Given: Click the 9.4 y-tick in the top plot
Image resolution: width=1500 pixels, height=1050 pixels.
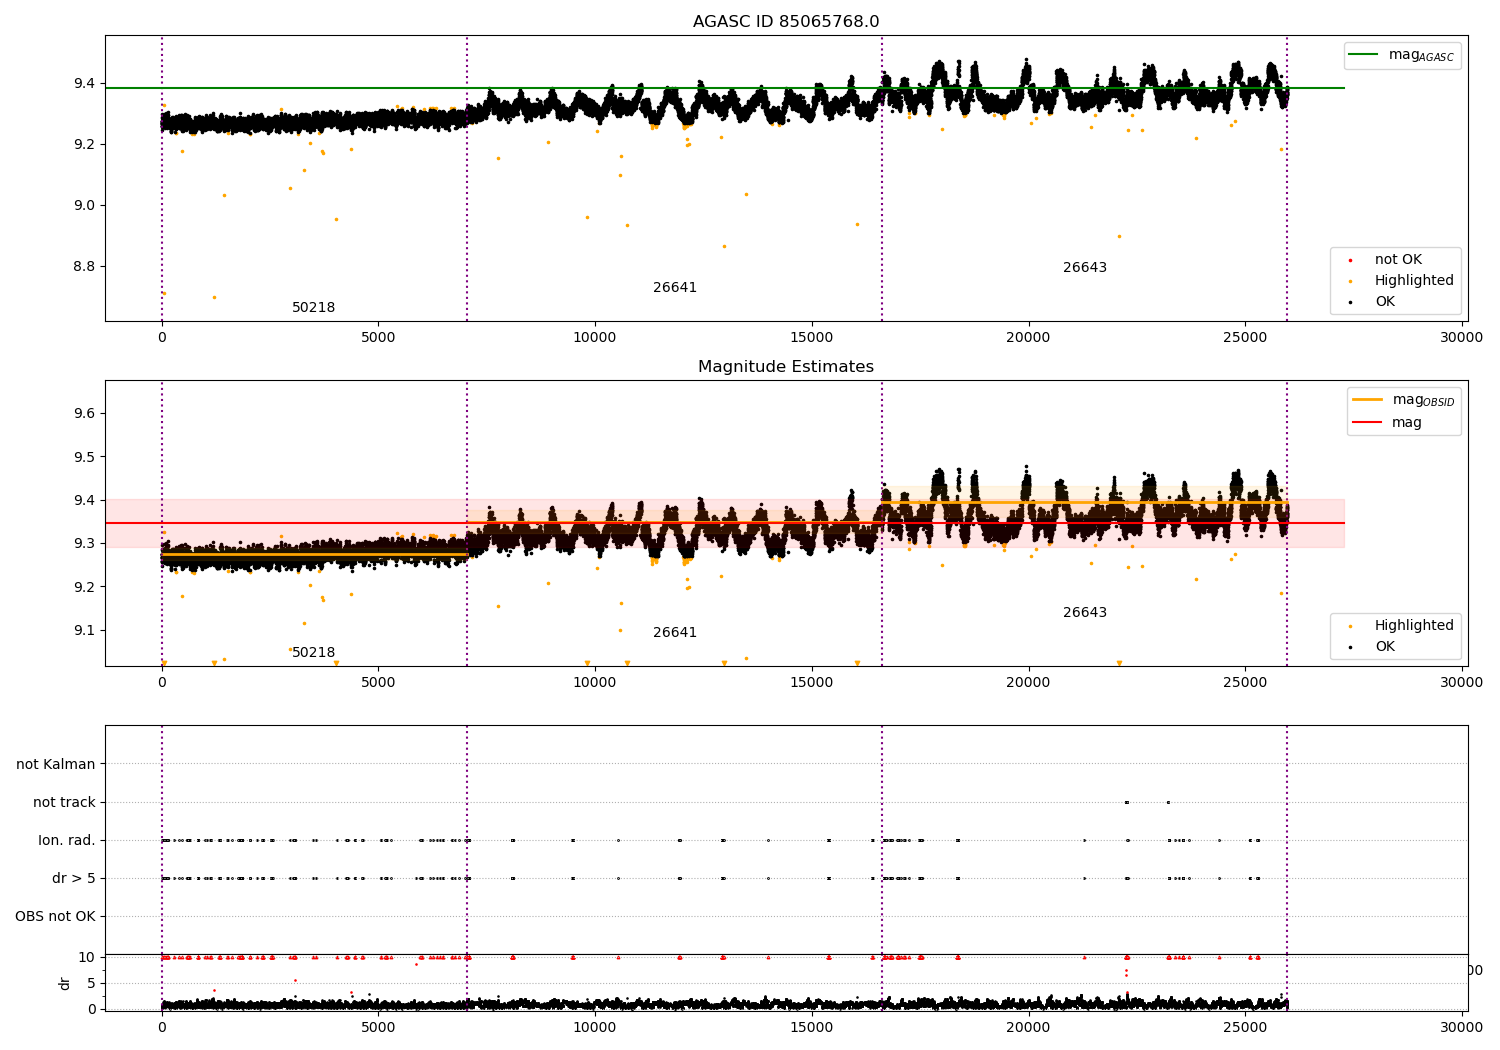Looking at the screenshot, I should pos(85,83).
